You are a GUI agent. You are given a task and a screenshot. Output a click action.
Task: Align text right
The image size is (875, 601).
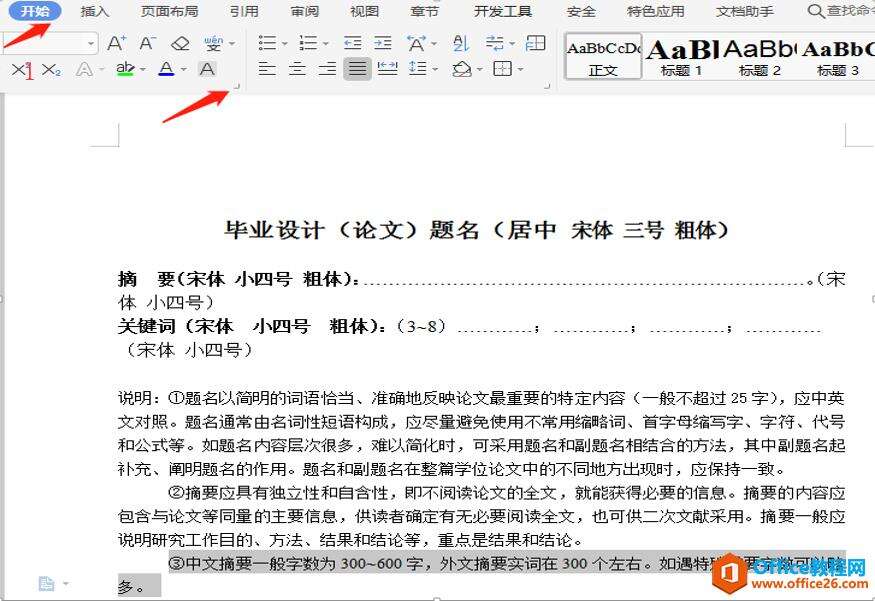(327, 69)
